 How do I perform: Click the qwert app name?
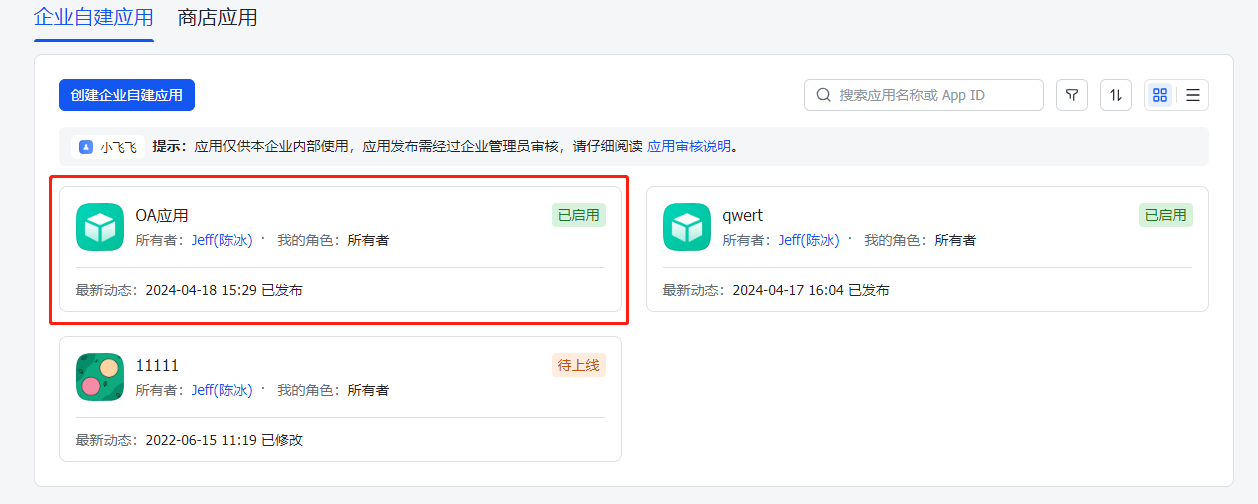[743, 215]
